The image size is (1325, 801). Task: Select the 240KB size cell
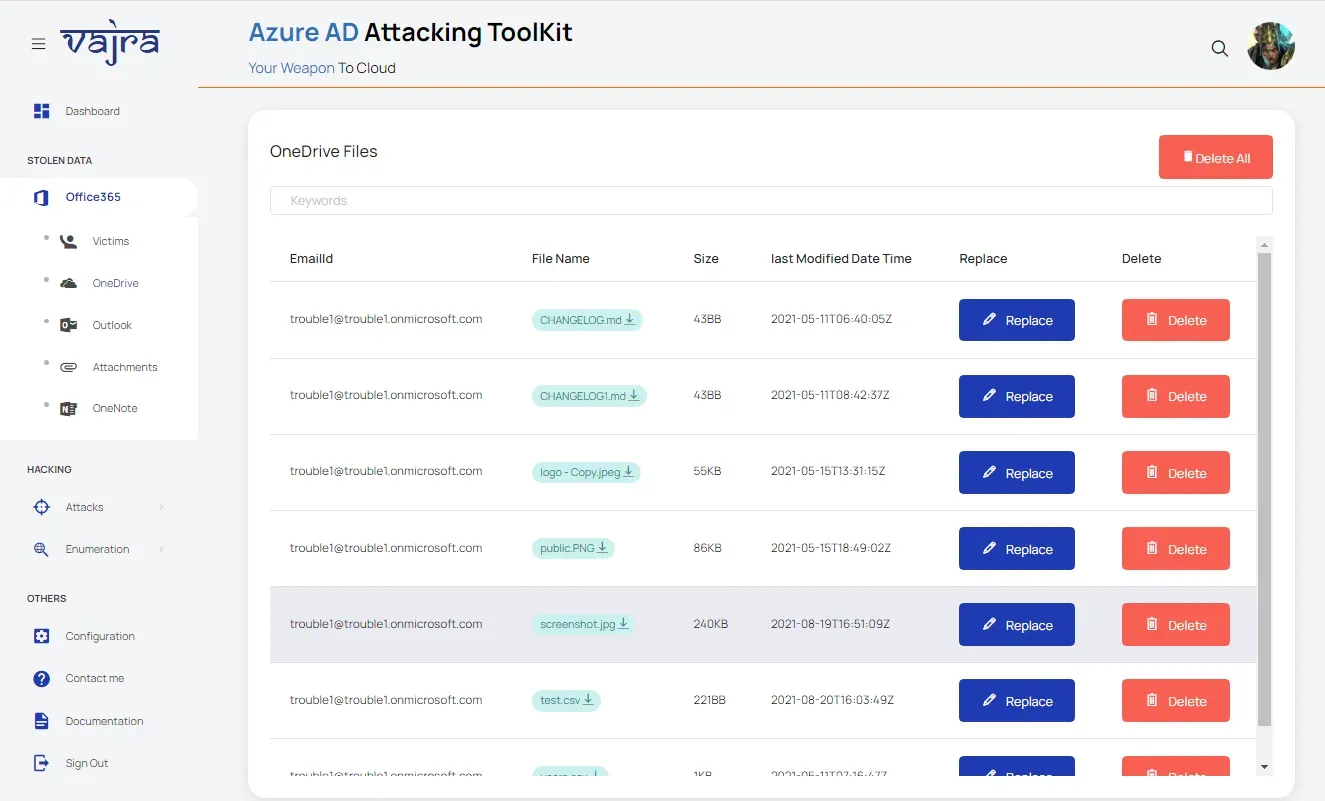(x=711, y=624)
